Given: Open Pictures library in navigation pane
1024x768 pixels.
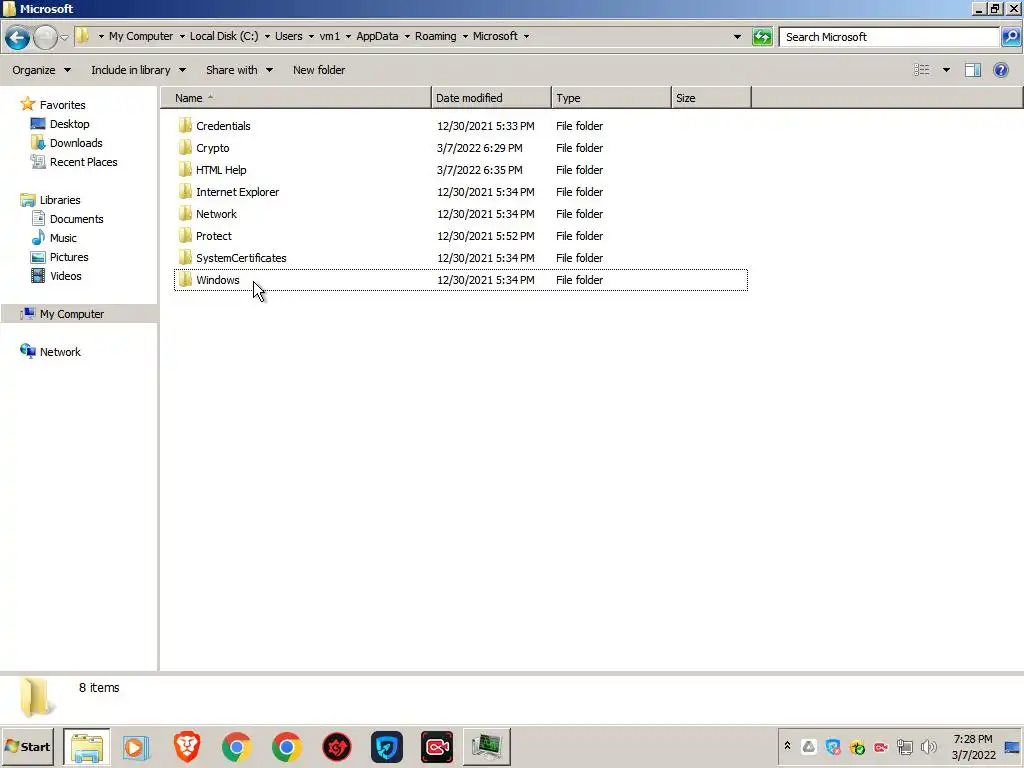Looking at the screenshot, I should pyautogui.click(x=69, y=257).
